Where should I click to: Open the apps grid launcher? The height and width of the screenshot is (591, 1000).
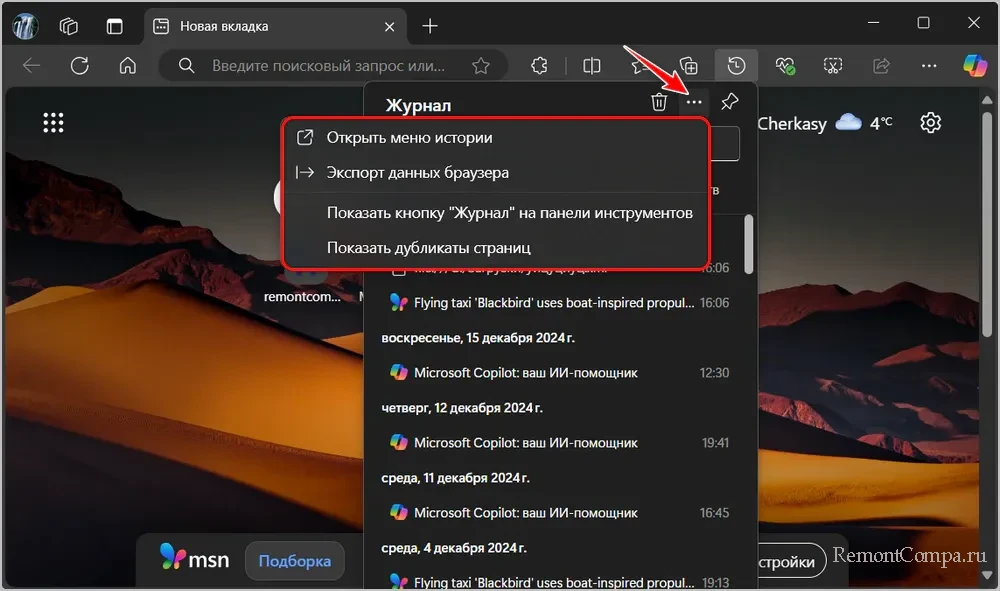click(54, 122)
